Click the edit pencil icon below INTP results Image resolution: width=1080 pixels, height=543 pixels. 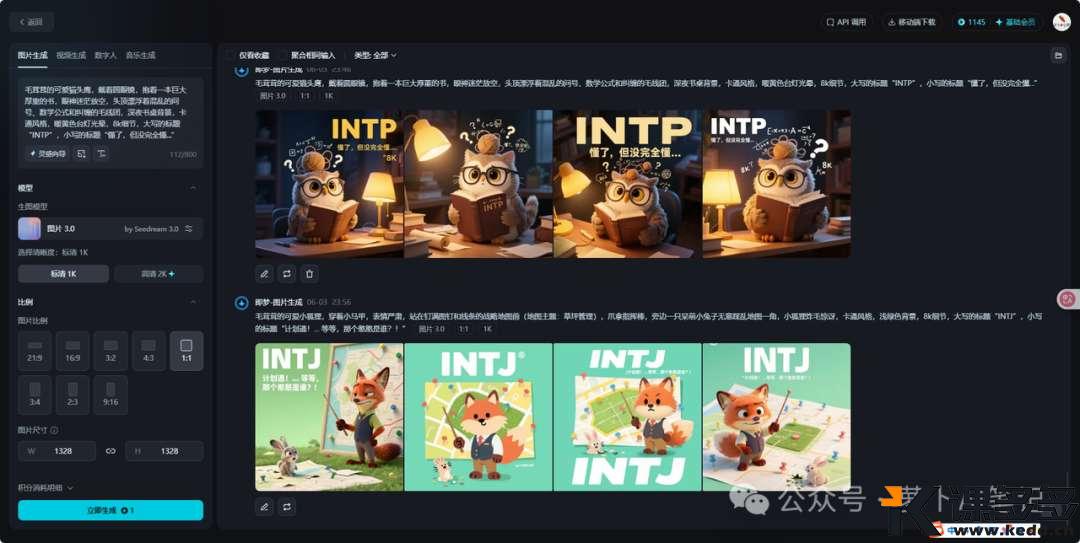point(264,273)
